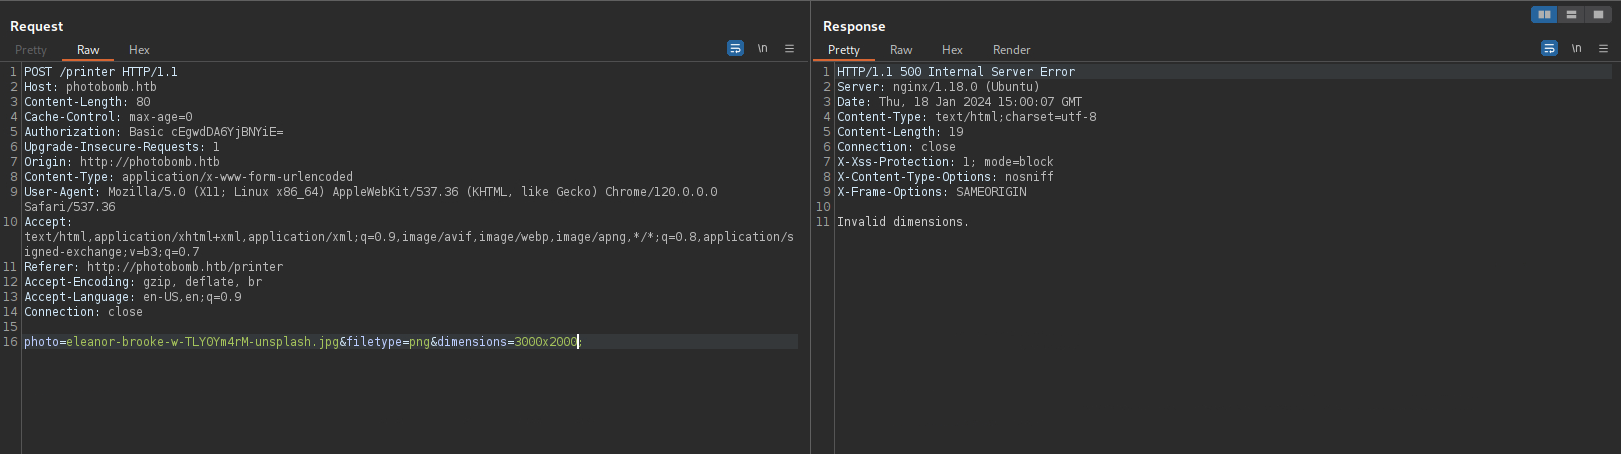Click the "Cache-Control: max-age=0" header
Image resolution: width=1621 pixels, height=454 pixels.
[x=108, y=117]
